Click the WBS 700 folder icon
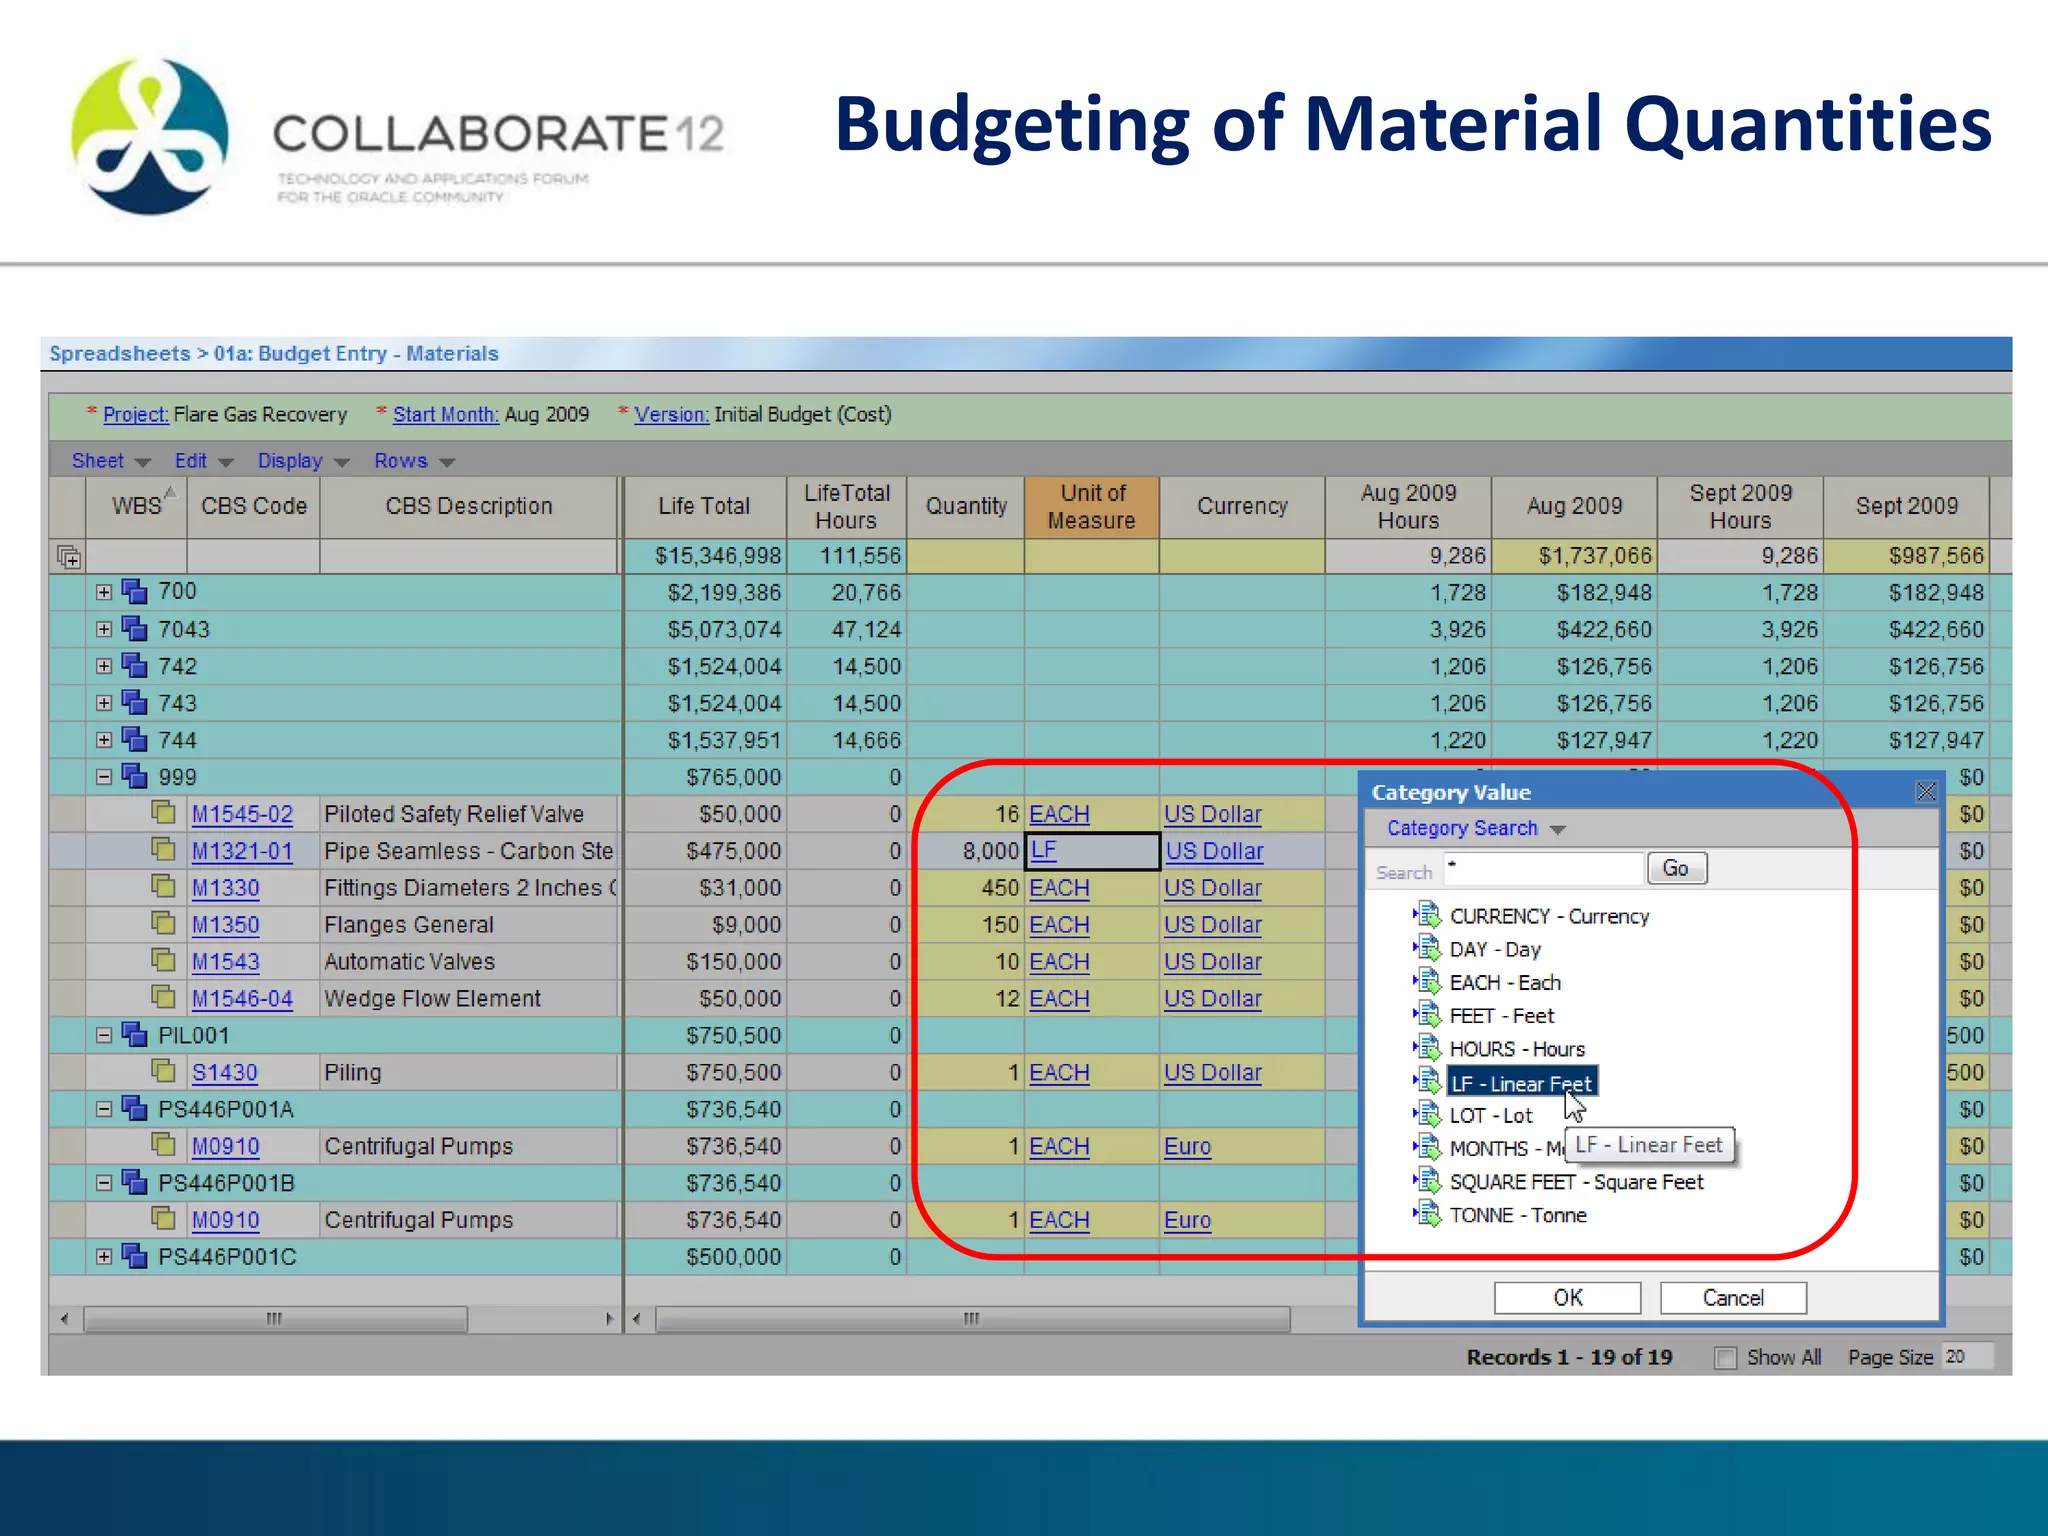The height and width of the screenshot is (1536, 2048). pos(134,592)
